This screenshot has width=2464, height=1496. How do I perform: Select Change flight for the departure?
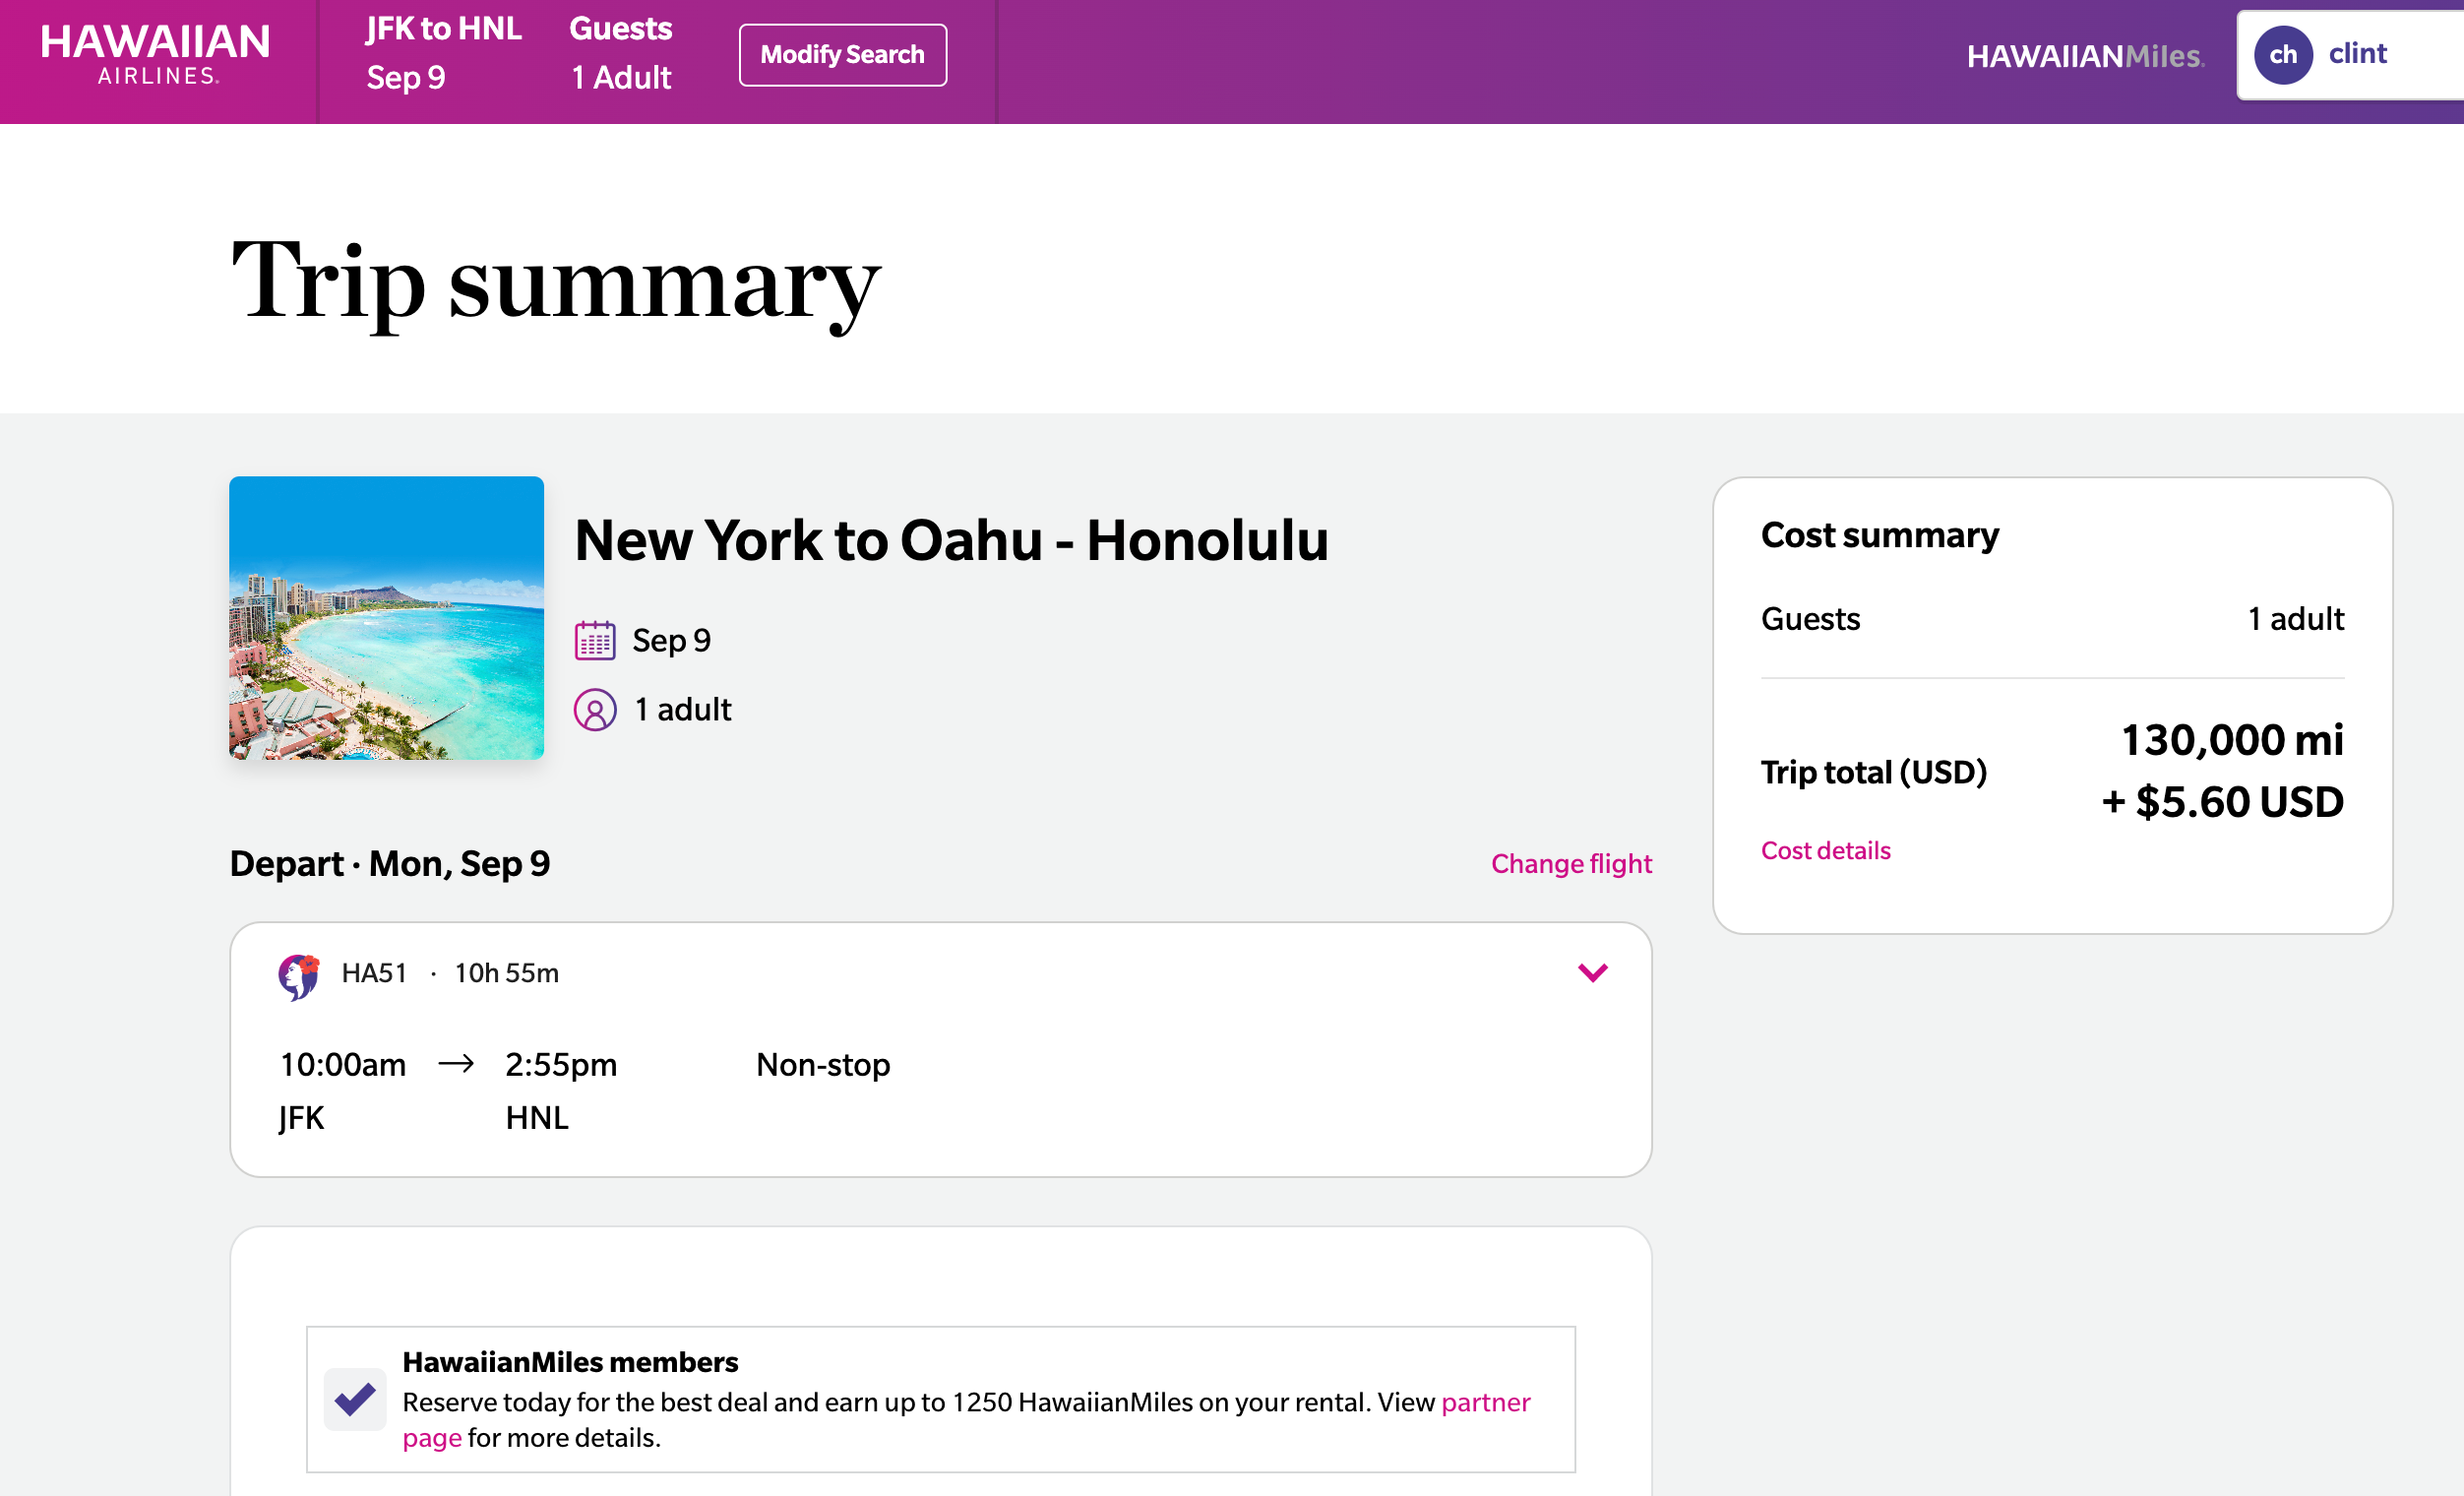tap(1571, 863)
